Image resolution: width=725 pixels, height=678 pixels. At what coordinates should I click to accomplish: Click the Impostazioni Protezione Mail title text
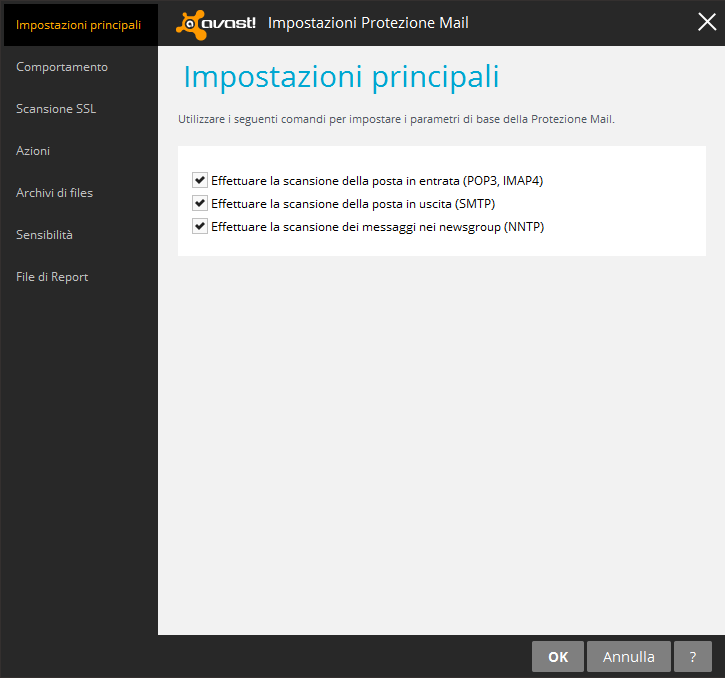[x=368, y=23]
